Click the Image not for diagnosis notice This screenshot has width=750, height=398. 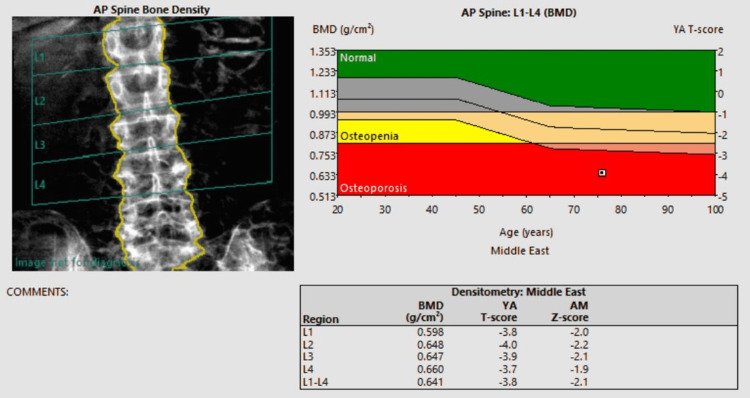(x=77, y=263)
